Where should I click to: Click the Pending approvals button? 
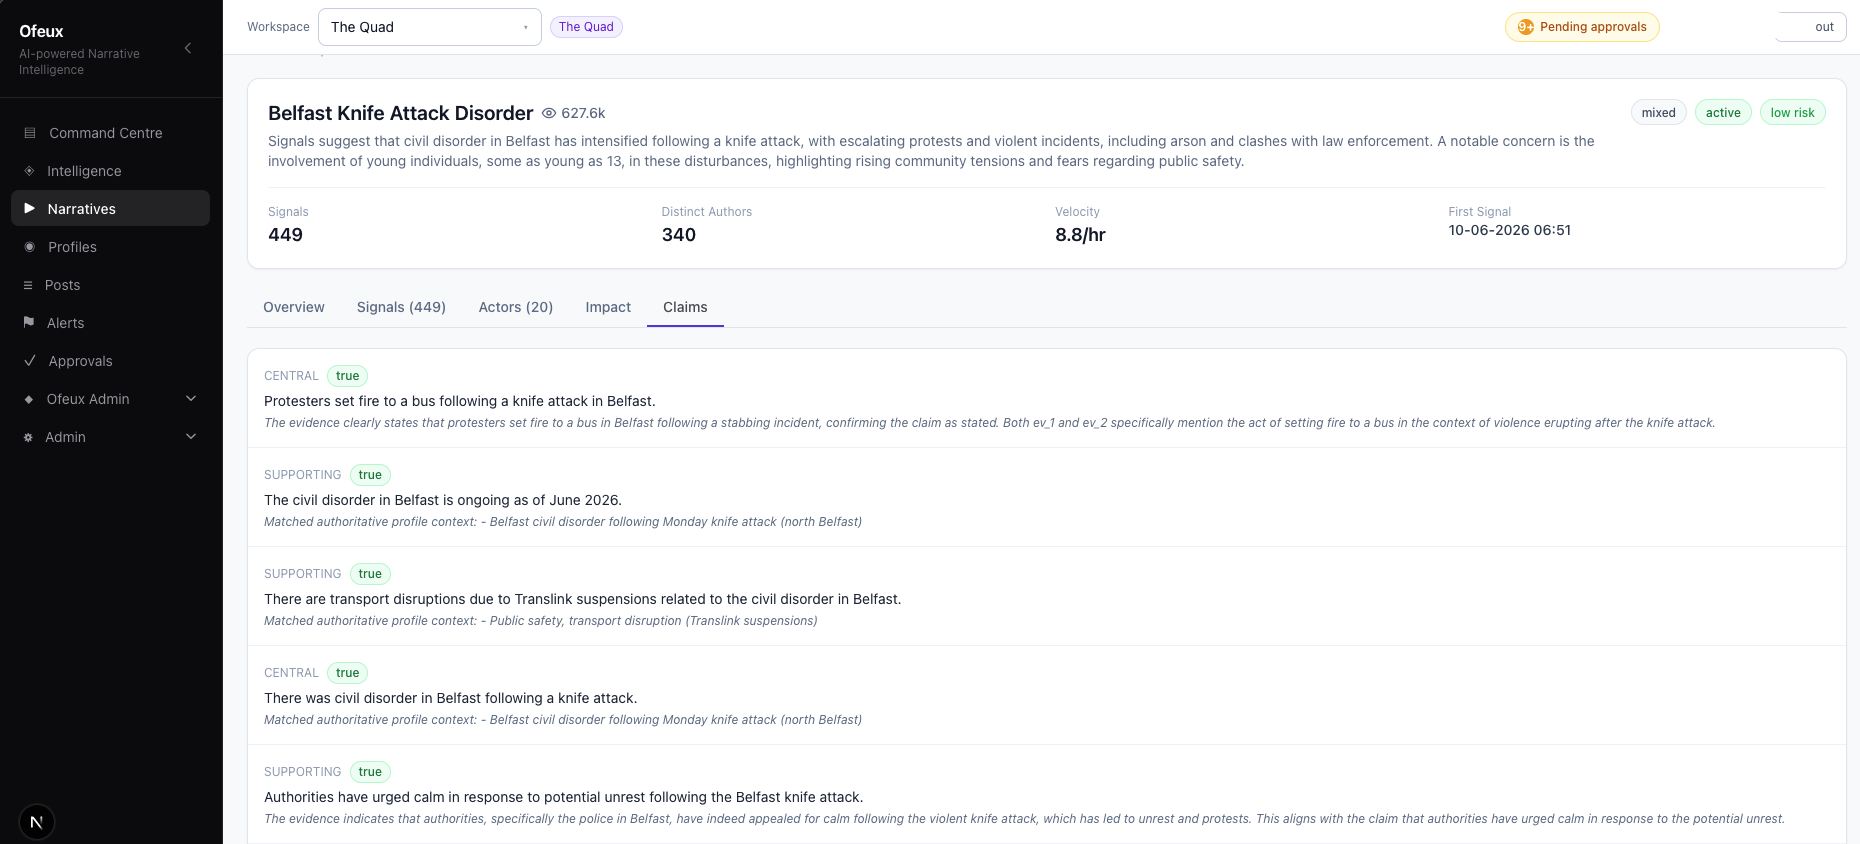tap(1582, 27)
